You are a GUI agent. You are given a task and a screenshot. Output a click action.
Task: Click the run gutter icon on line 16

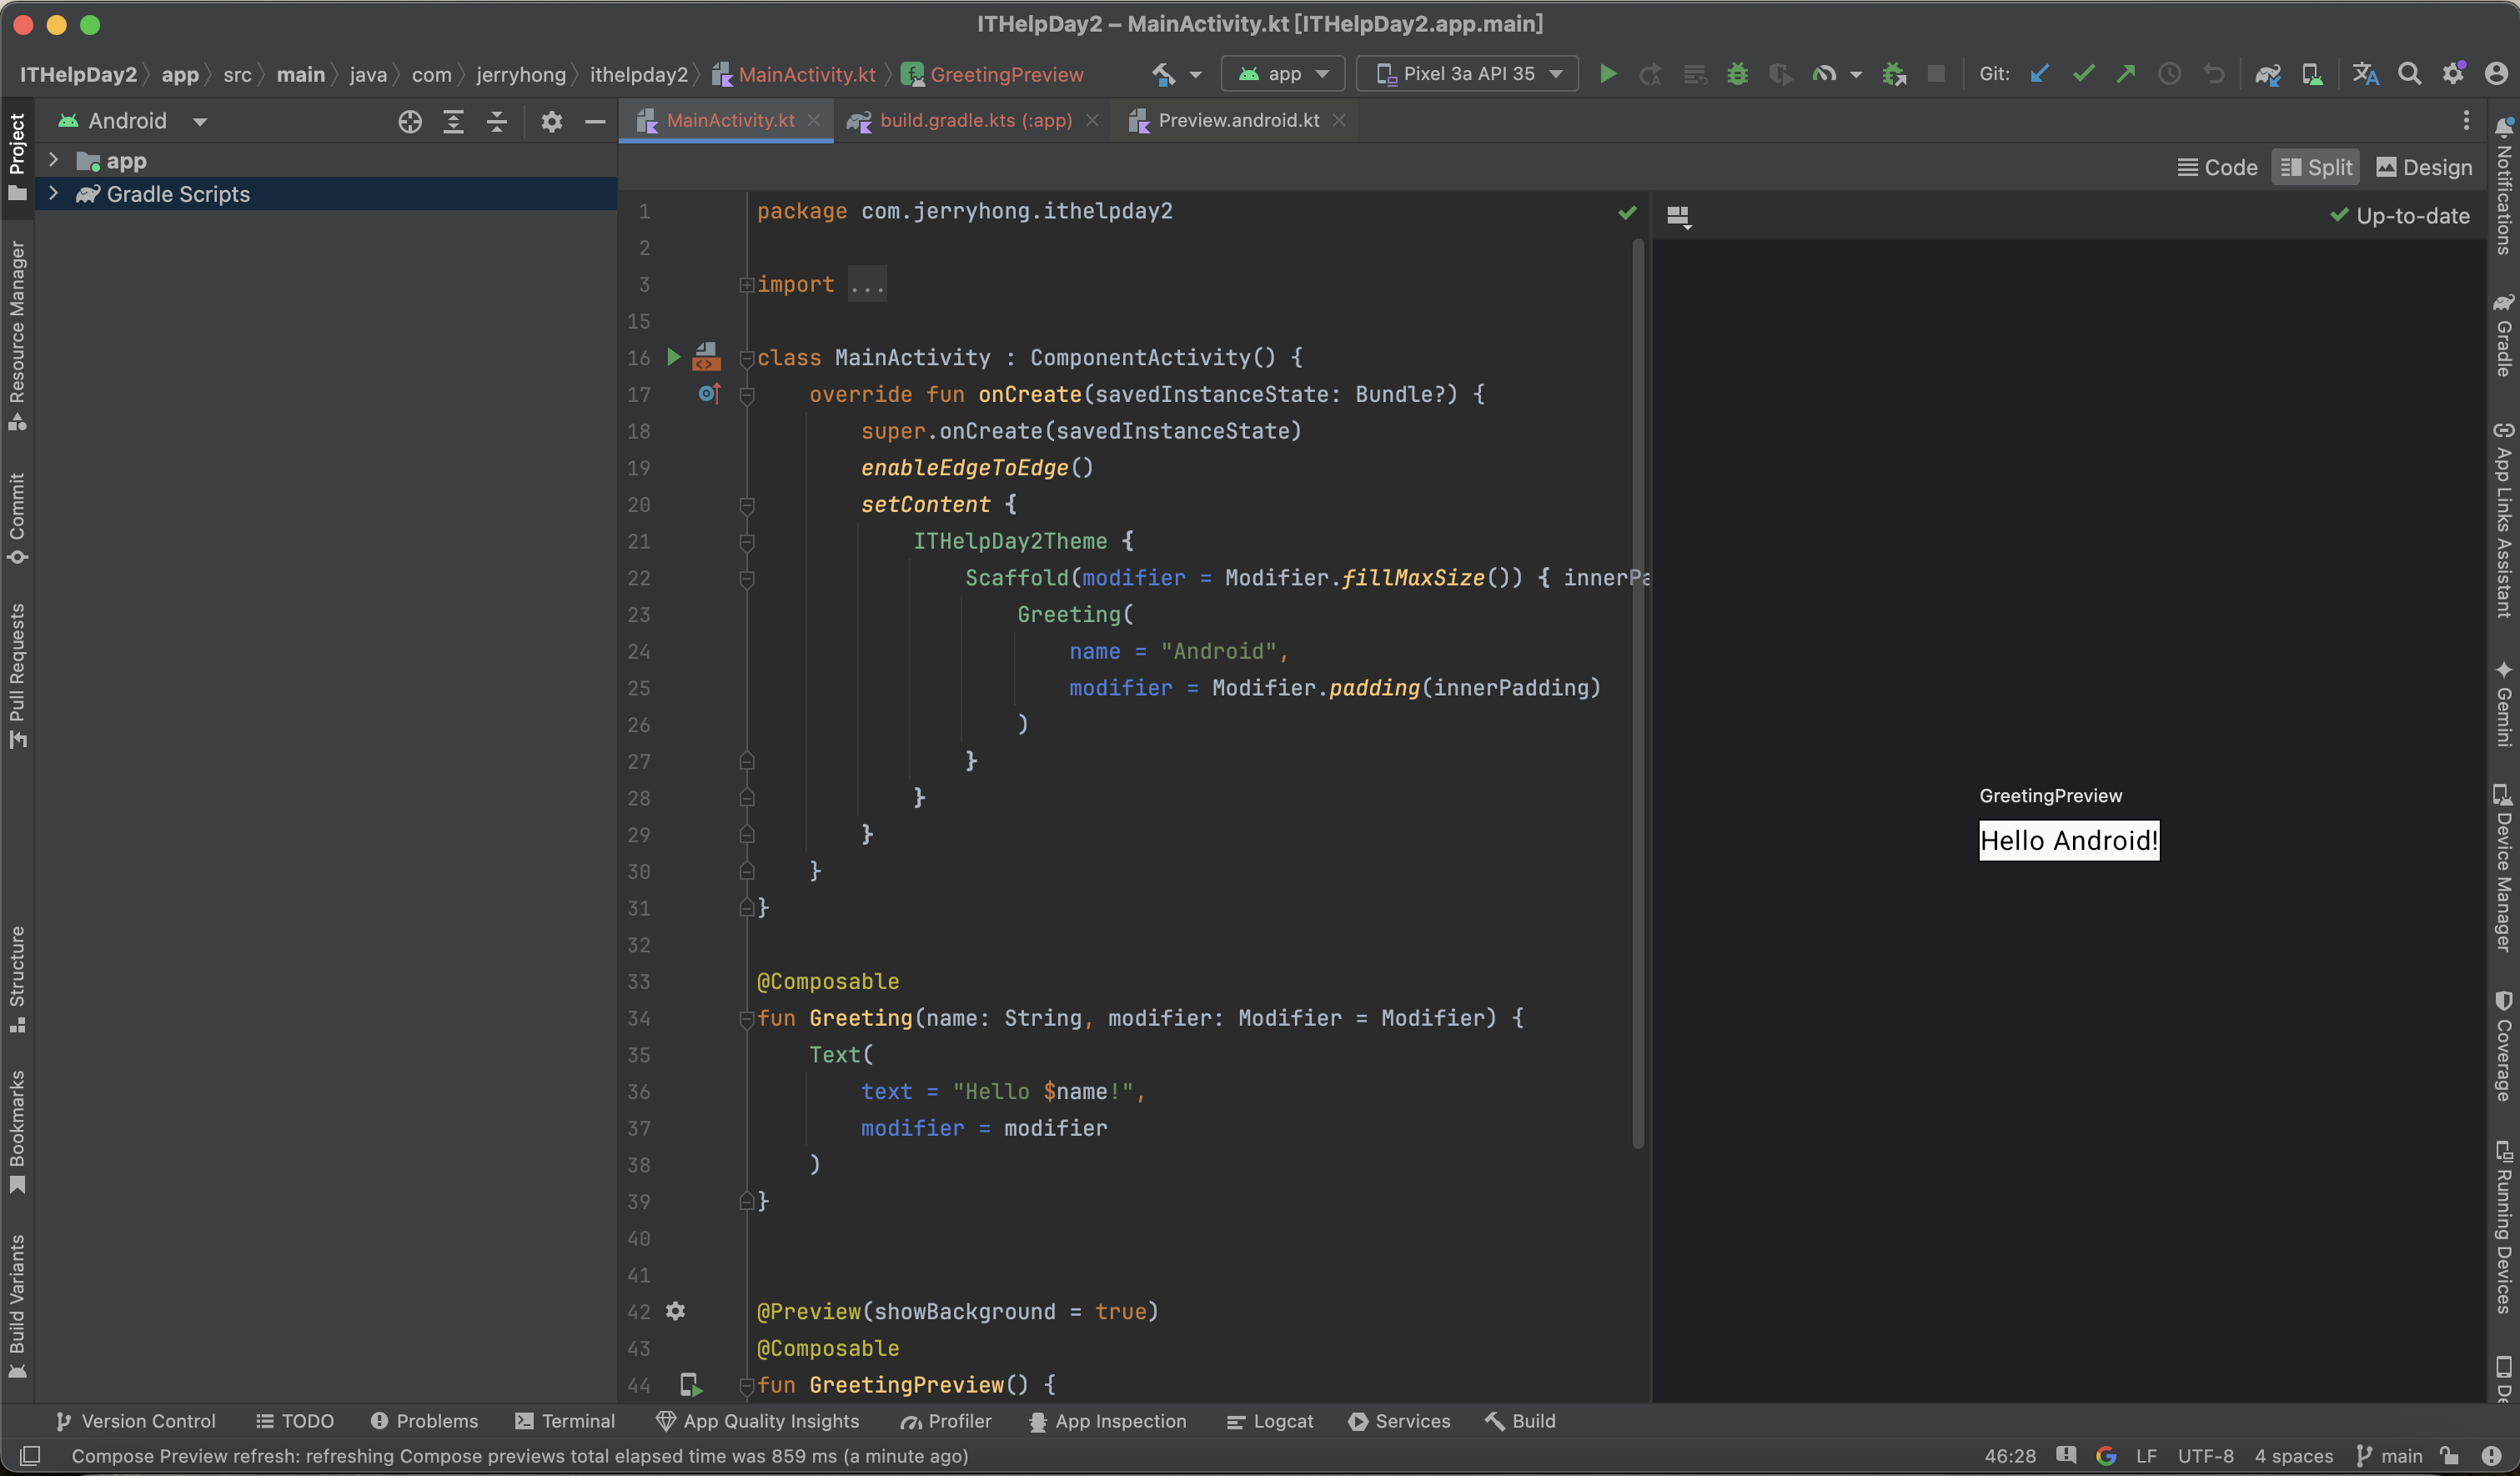tap(674, 357)
